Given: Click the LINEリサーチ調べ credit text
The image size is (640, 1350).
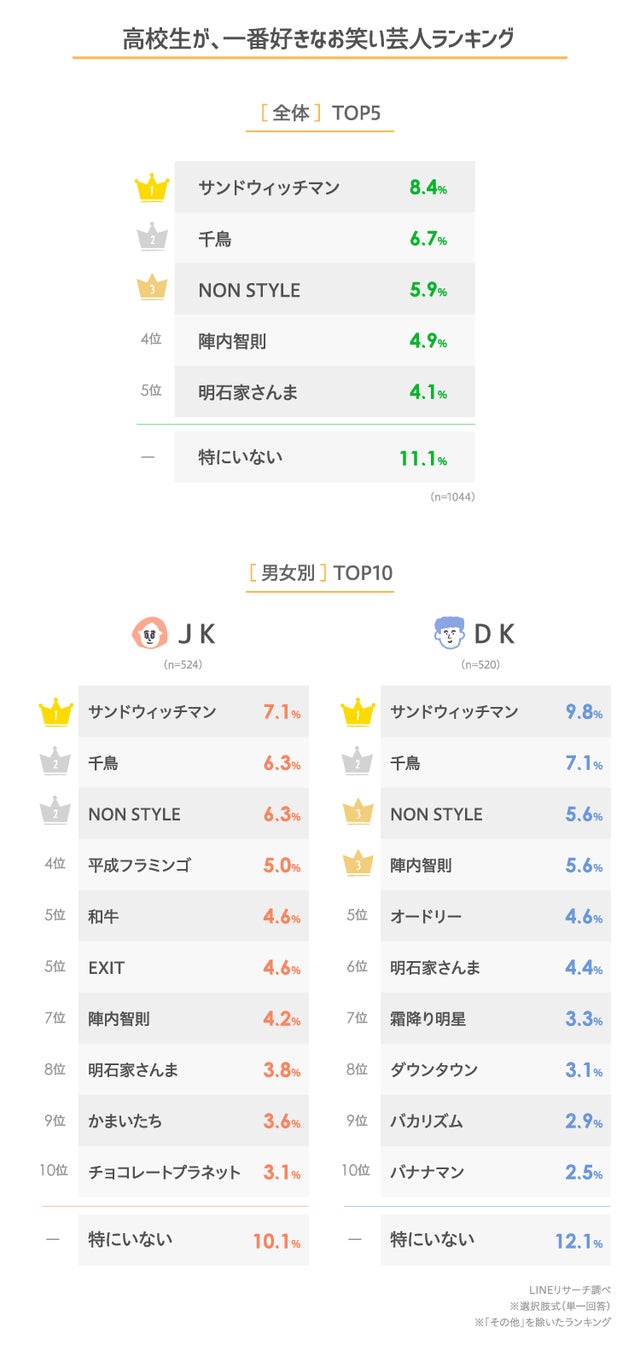Looking at the screenshot, I should click(569, 1290).
